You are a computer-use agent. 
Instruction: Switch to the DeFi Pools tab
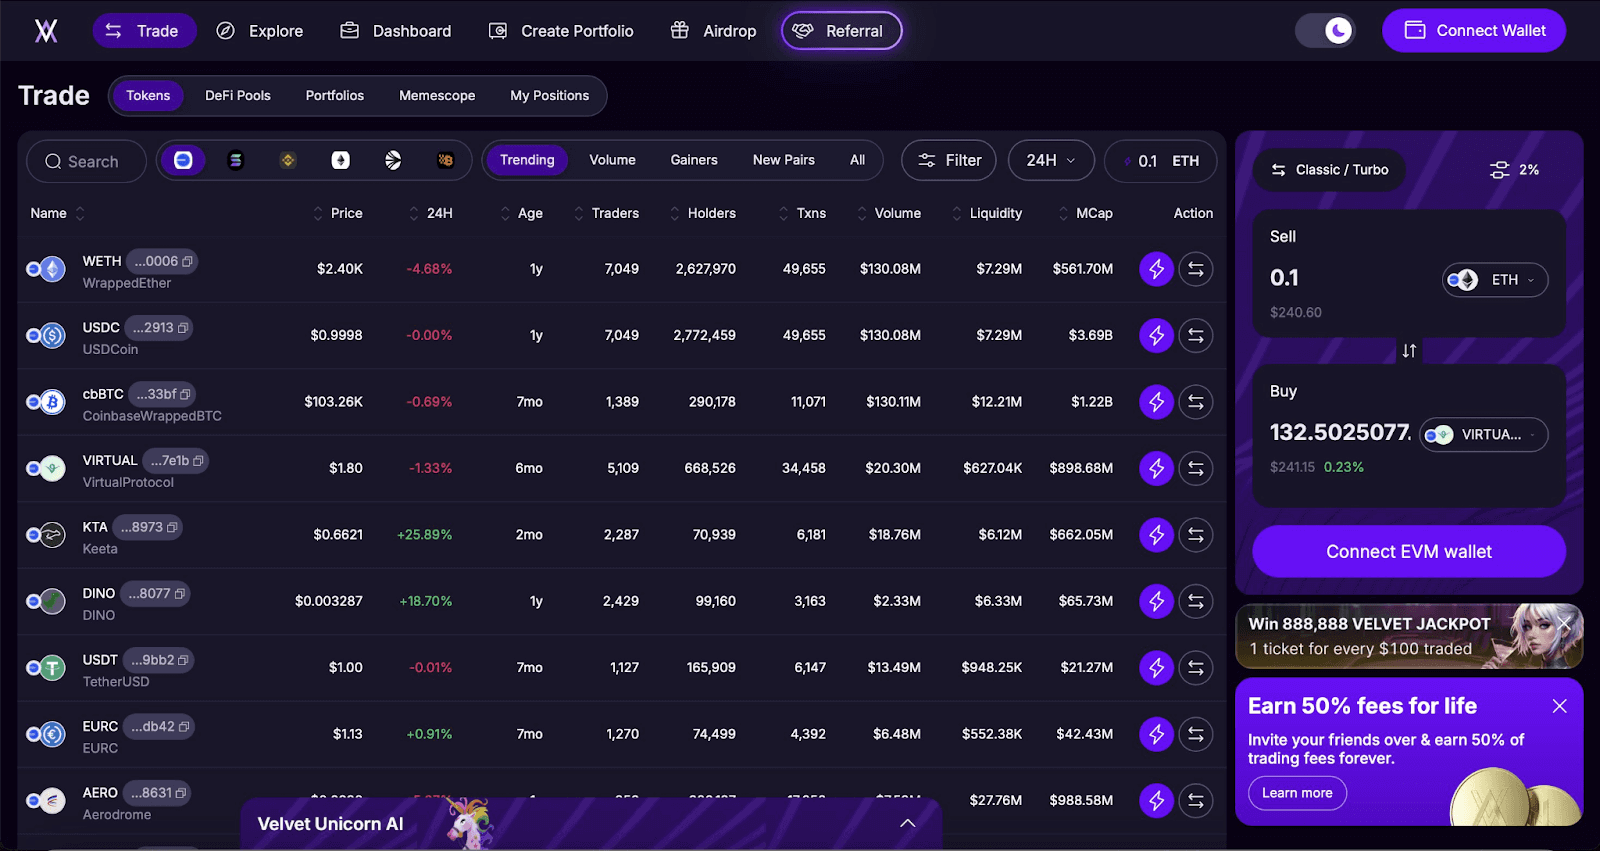pos(238,96)
